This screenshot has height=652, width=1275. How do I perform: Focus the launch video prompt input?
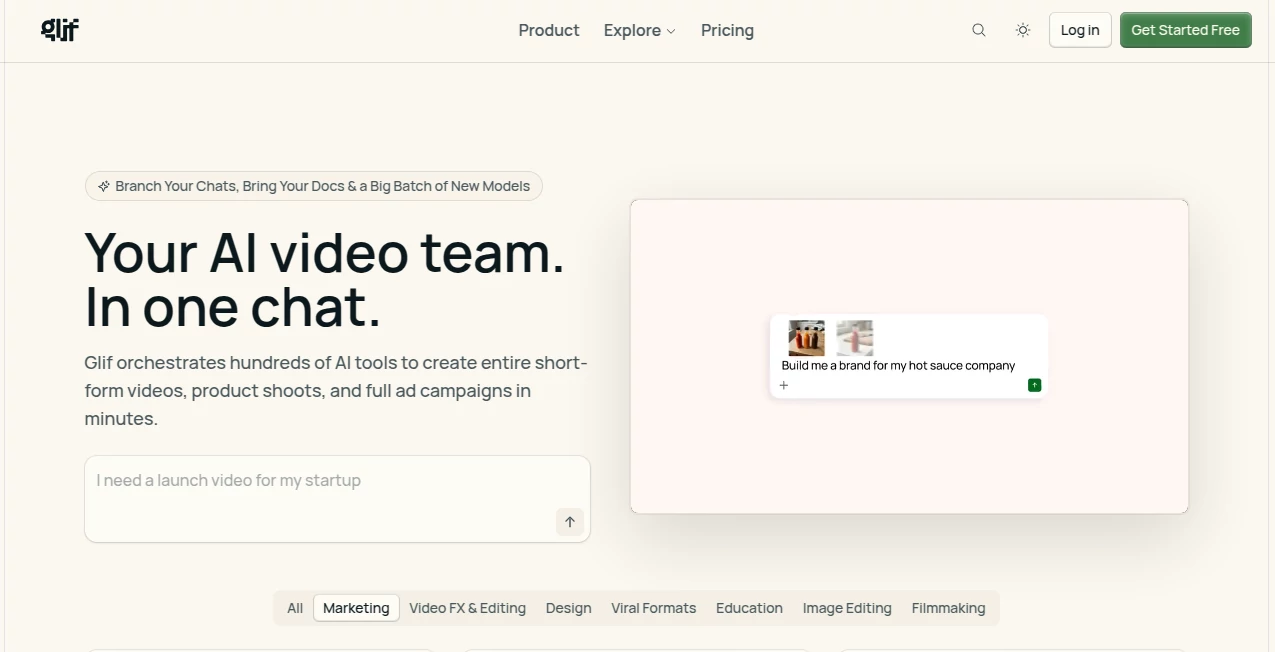337,499
